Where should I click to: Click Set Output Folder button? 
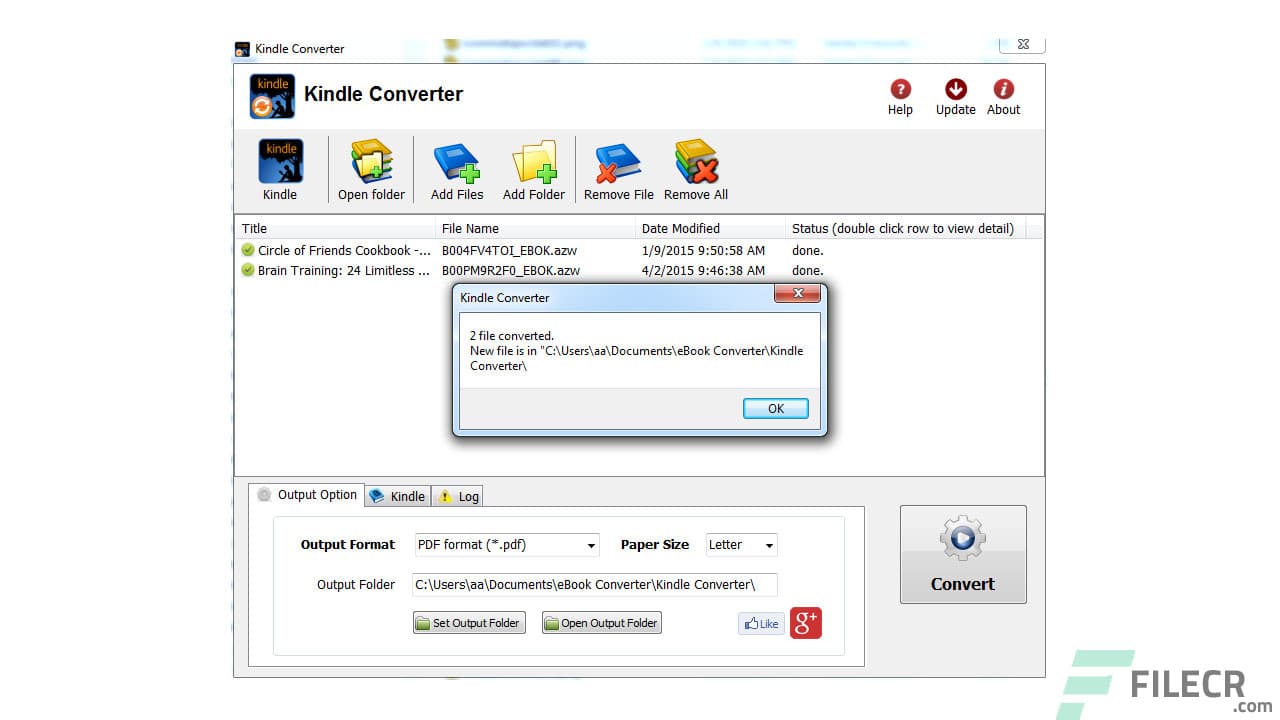(x=468, y=622)
